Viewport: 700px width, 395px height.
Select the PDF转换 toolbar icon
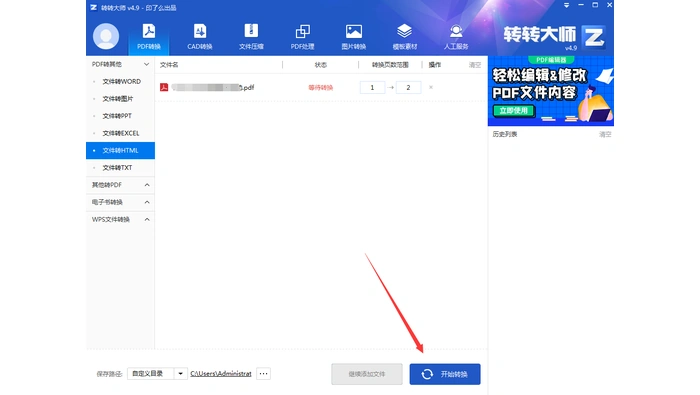149,37
